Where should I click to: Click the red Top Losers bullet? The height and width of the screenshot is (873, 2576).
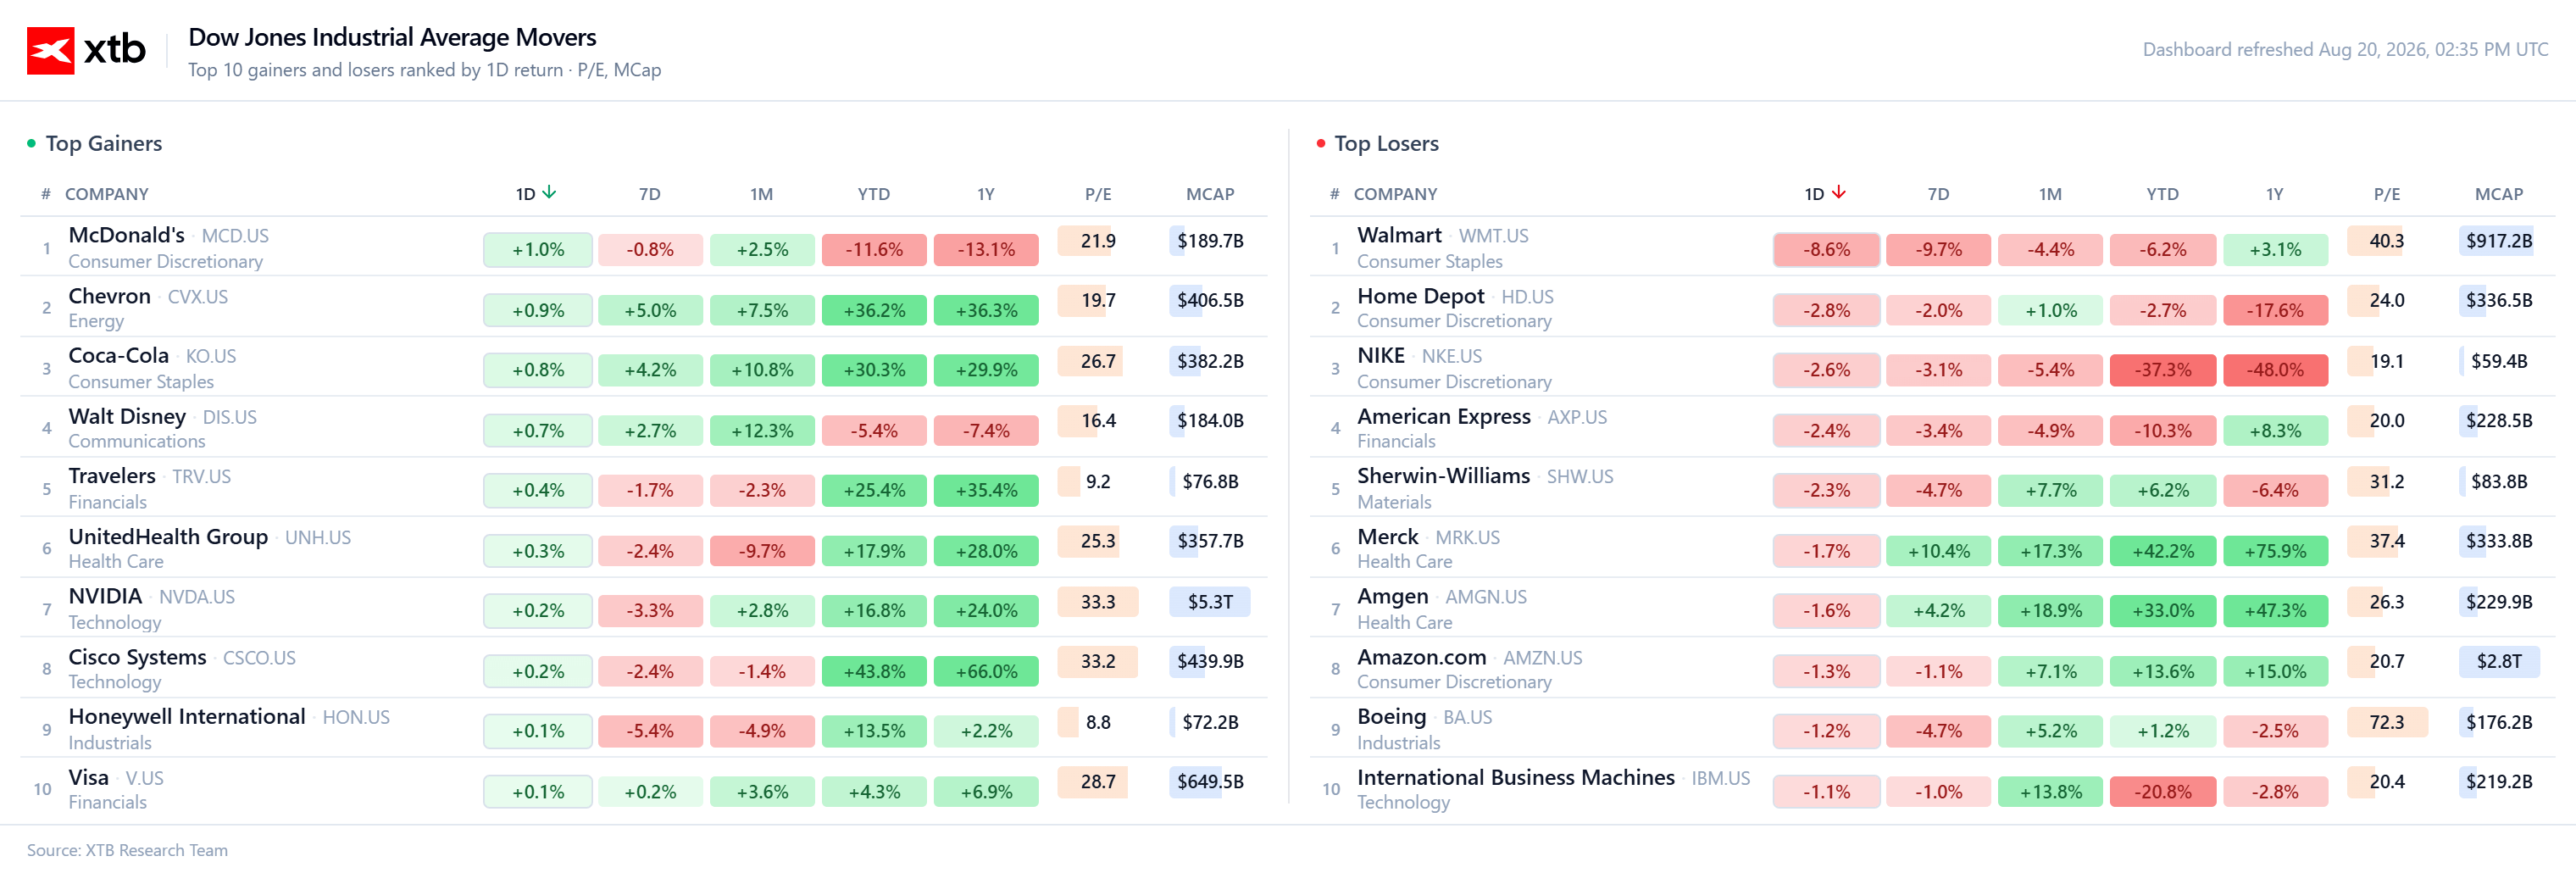click(1320, 143)
